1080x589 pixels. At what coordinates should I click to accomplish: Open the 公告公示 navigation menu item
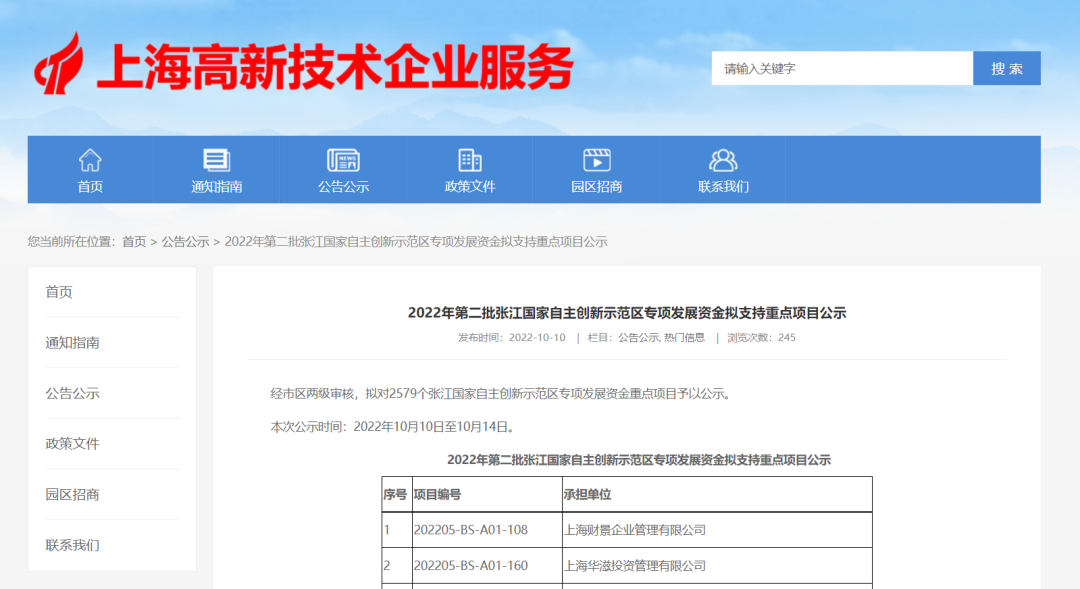344,185
